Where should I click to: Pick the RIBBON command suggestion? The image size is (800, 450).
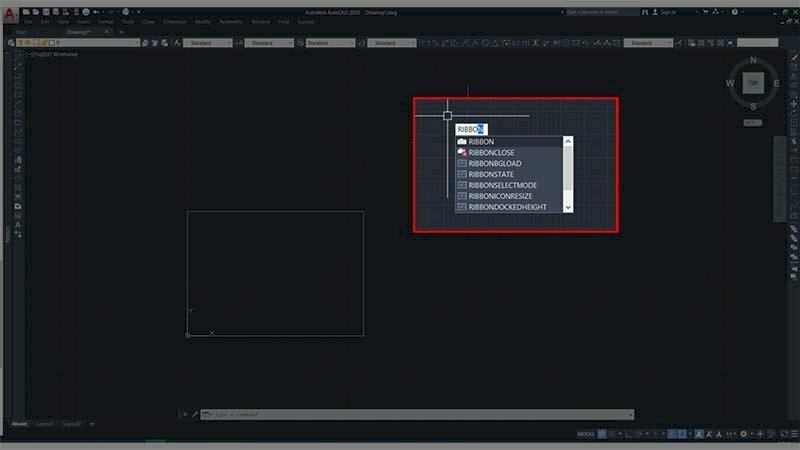[x=481, y=142]
